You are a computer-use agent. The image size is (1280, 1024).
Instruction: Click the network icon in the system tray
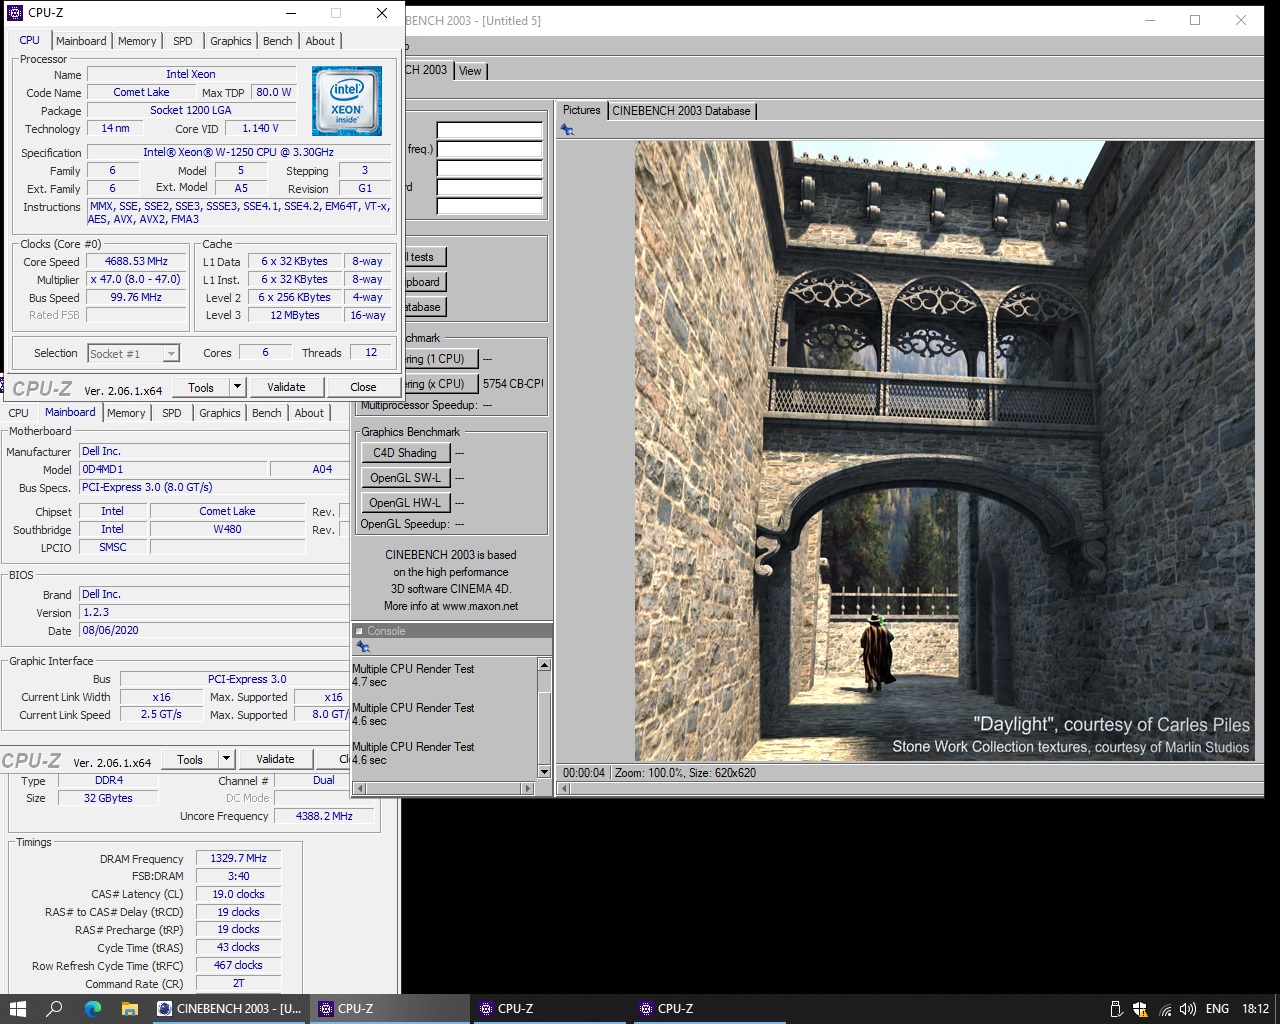coord(1165,1009)
